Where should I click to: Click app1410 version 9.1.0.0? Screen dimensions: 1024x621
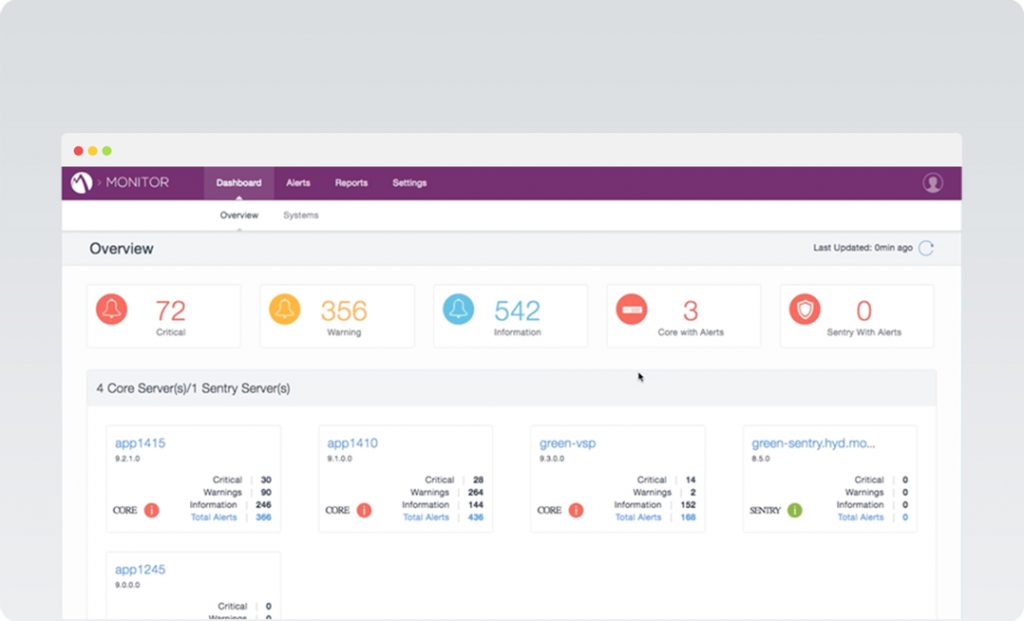340,458
